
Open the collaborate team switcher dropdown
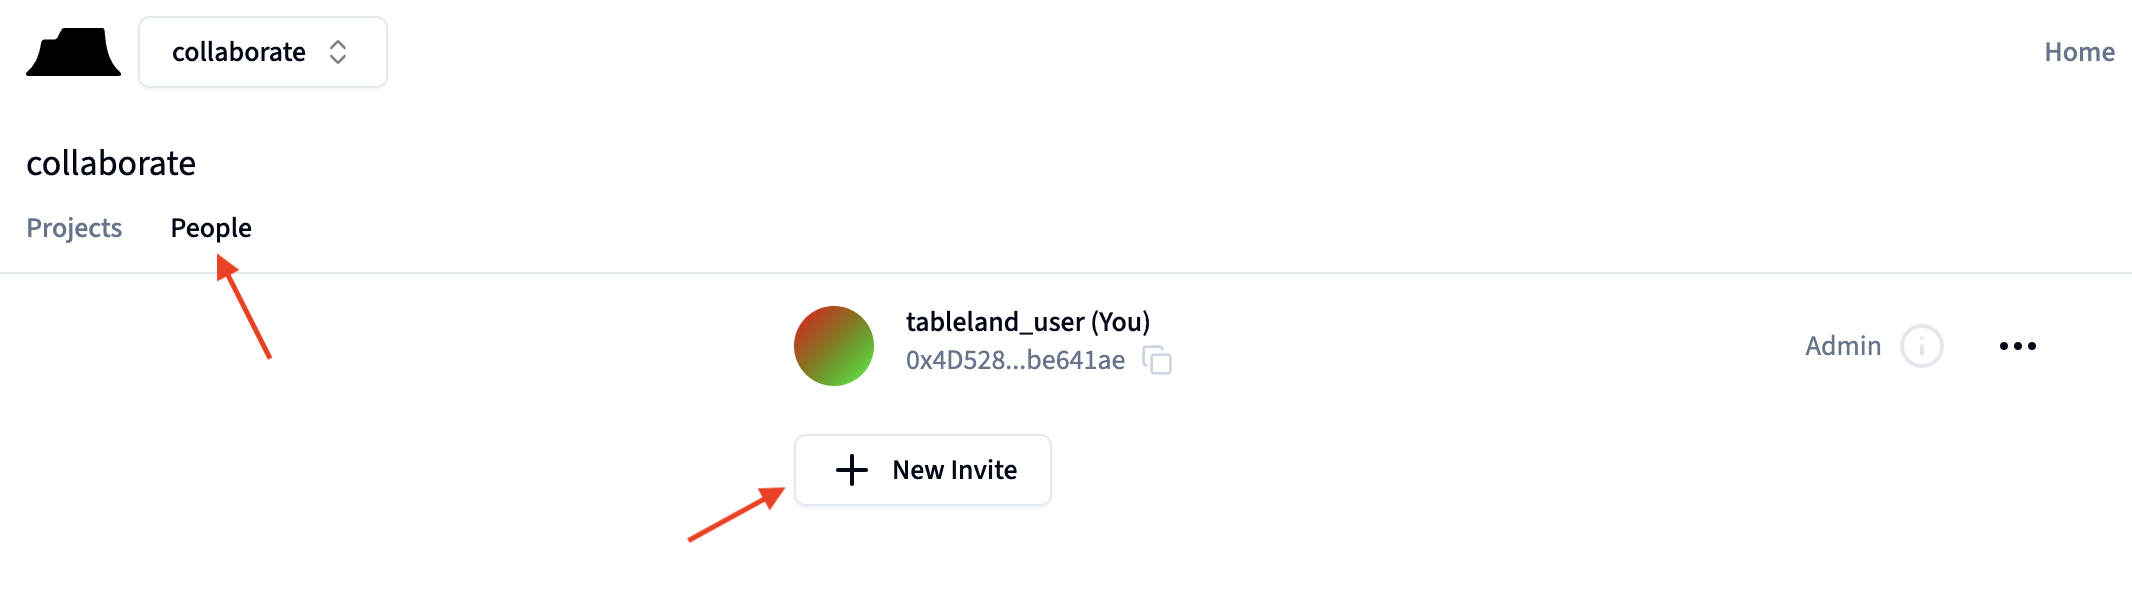262,52
